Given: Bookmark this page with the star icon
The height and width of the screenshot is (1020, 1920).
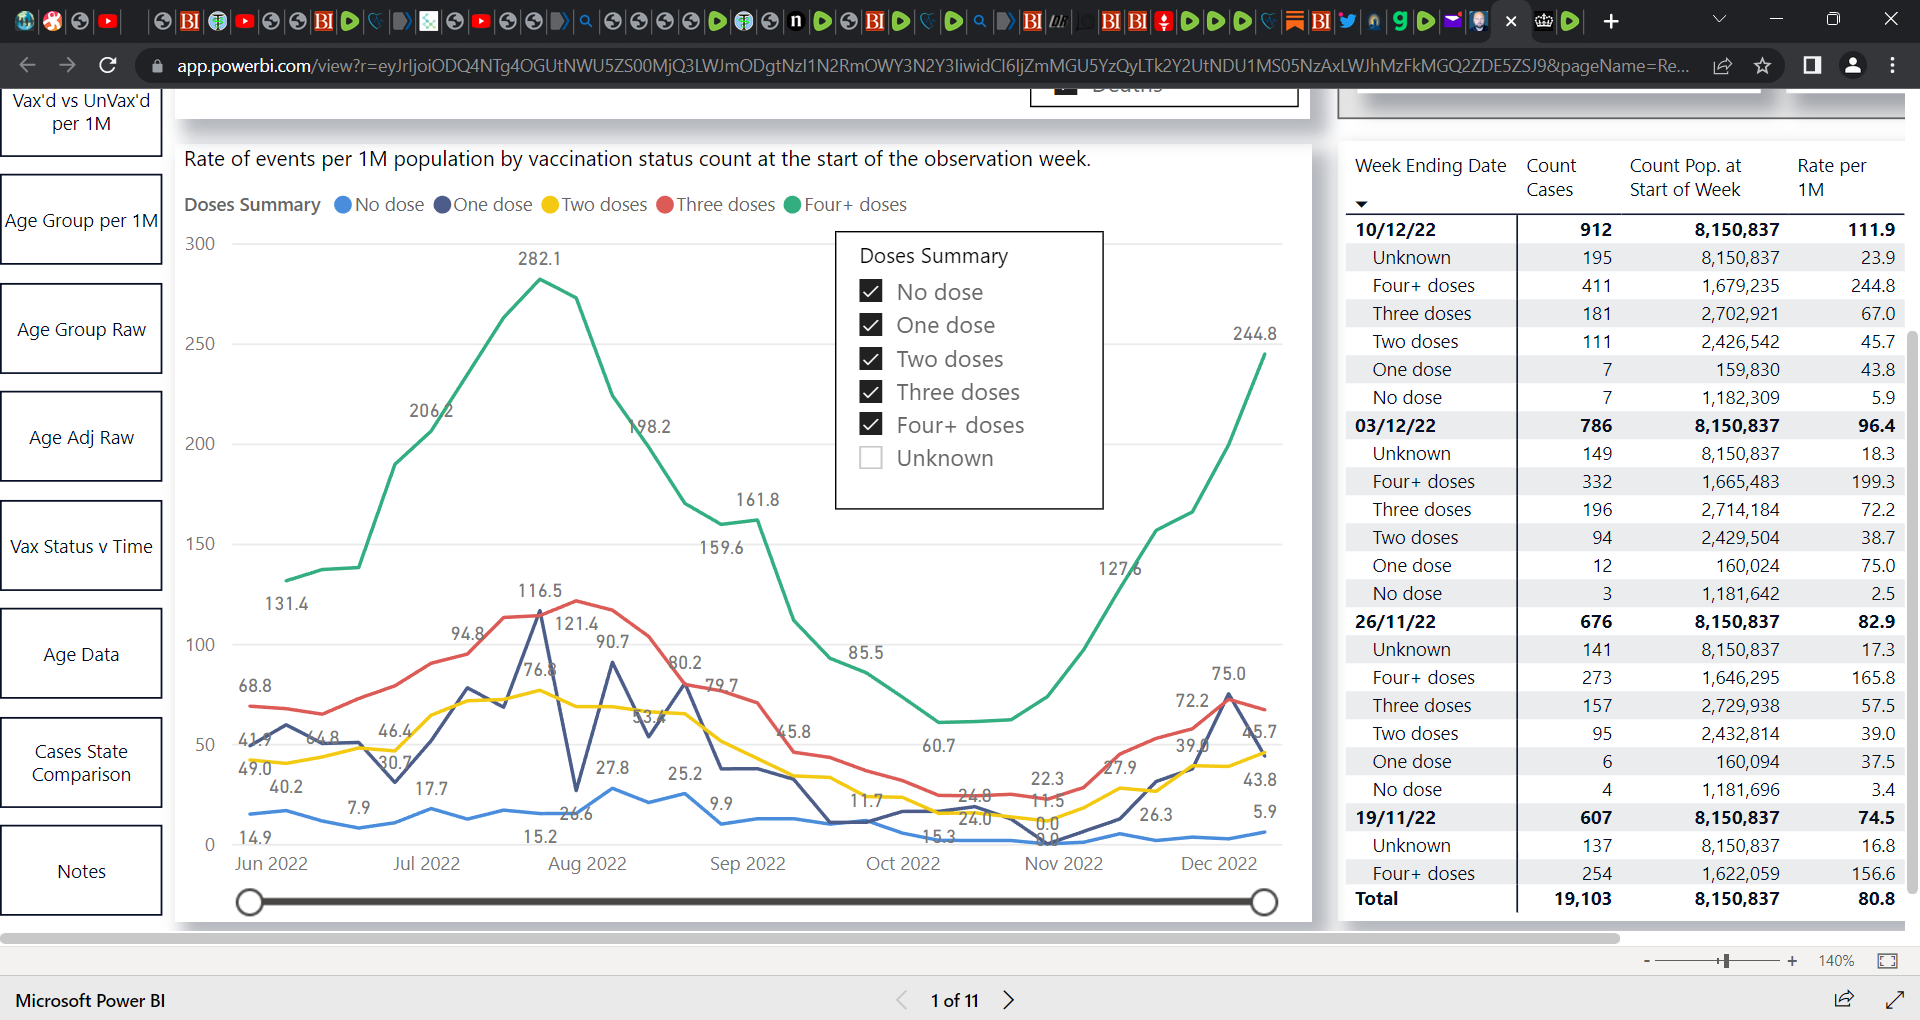Looking at the screenshot, I should [x=1762, y=66].
